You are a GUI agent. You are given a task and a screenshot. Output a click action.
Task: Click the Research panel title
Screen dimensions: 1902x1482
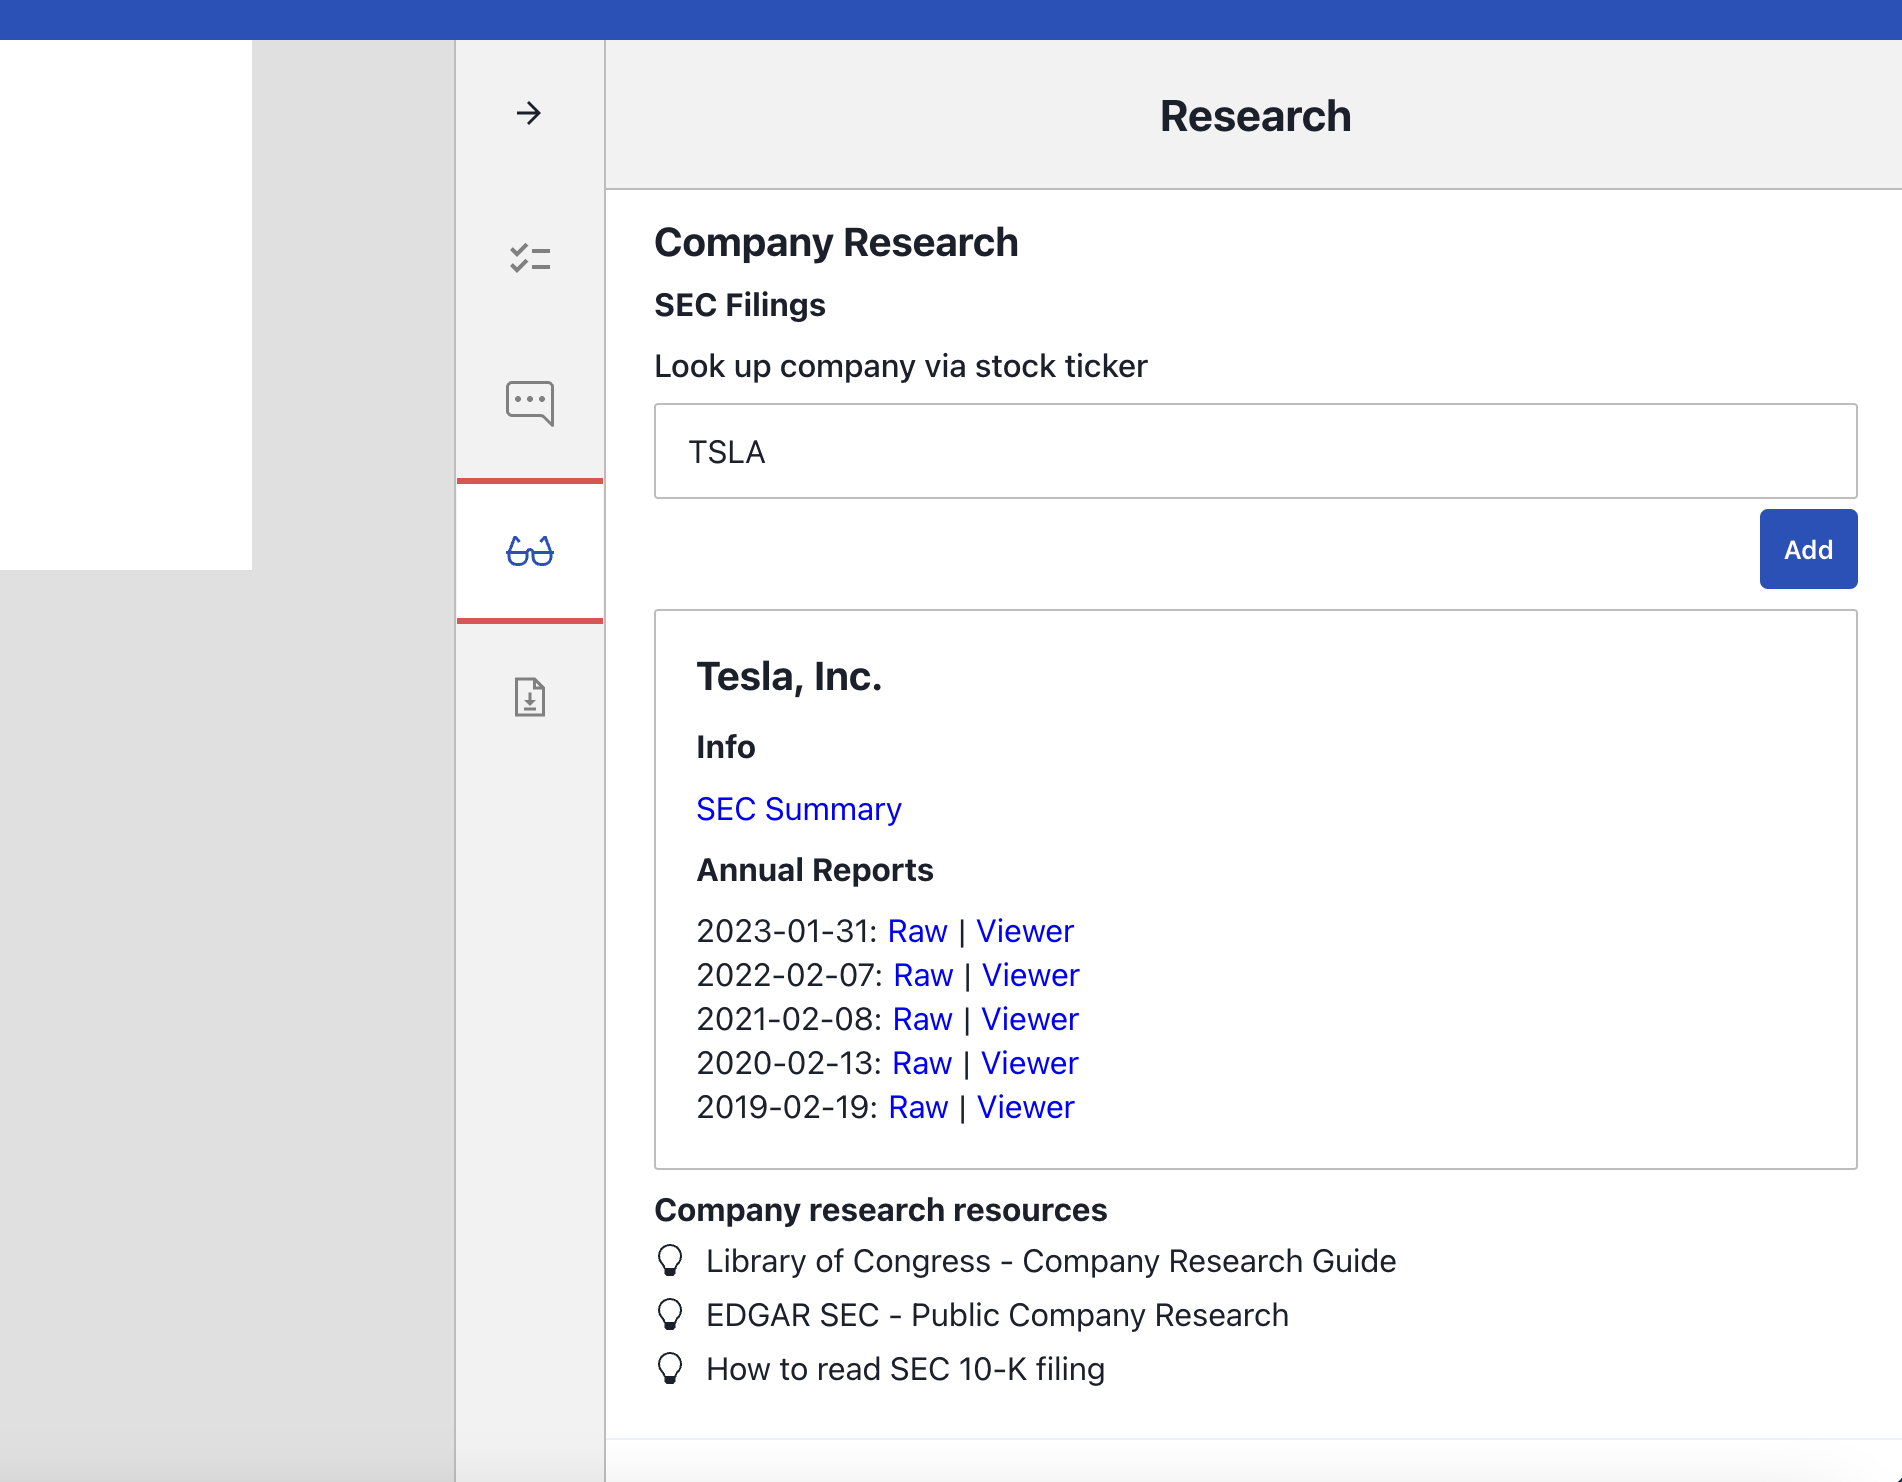(1255, 116)
